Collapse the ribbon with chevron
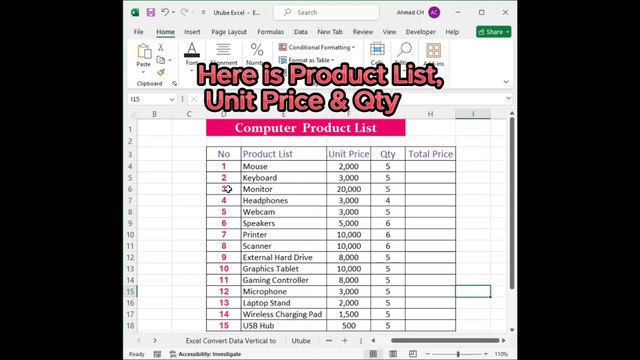The height and width of the screenshot is (360, 640). [506, 82]
